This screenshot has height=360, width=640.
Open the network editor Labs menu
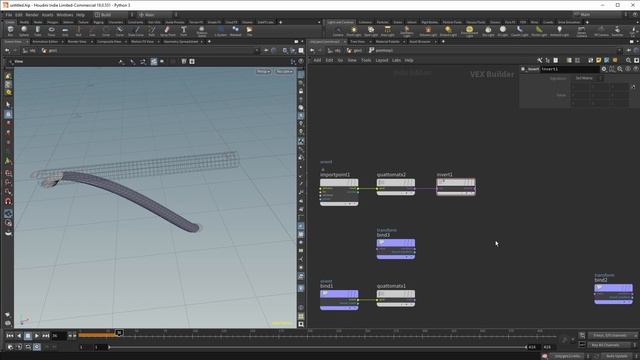pyautogui.click(x=396, y=60)
